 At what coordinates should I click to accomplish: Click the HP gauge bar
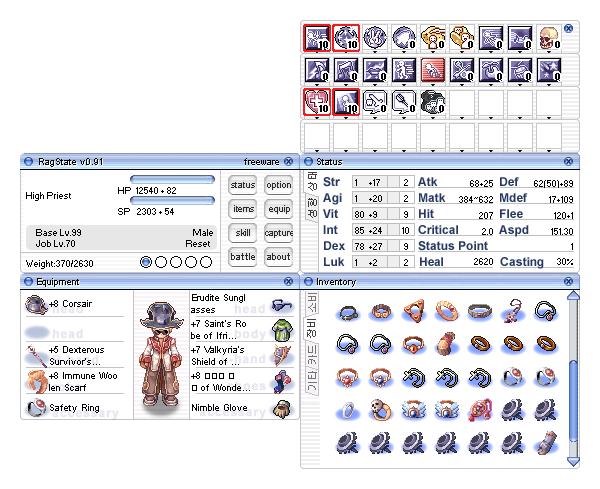coord(173,179)
